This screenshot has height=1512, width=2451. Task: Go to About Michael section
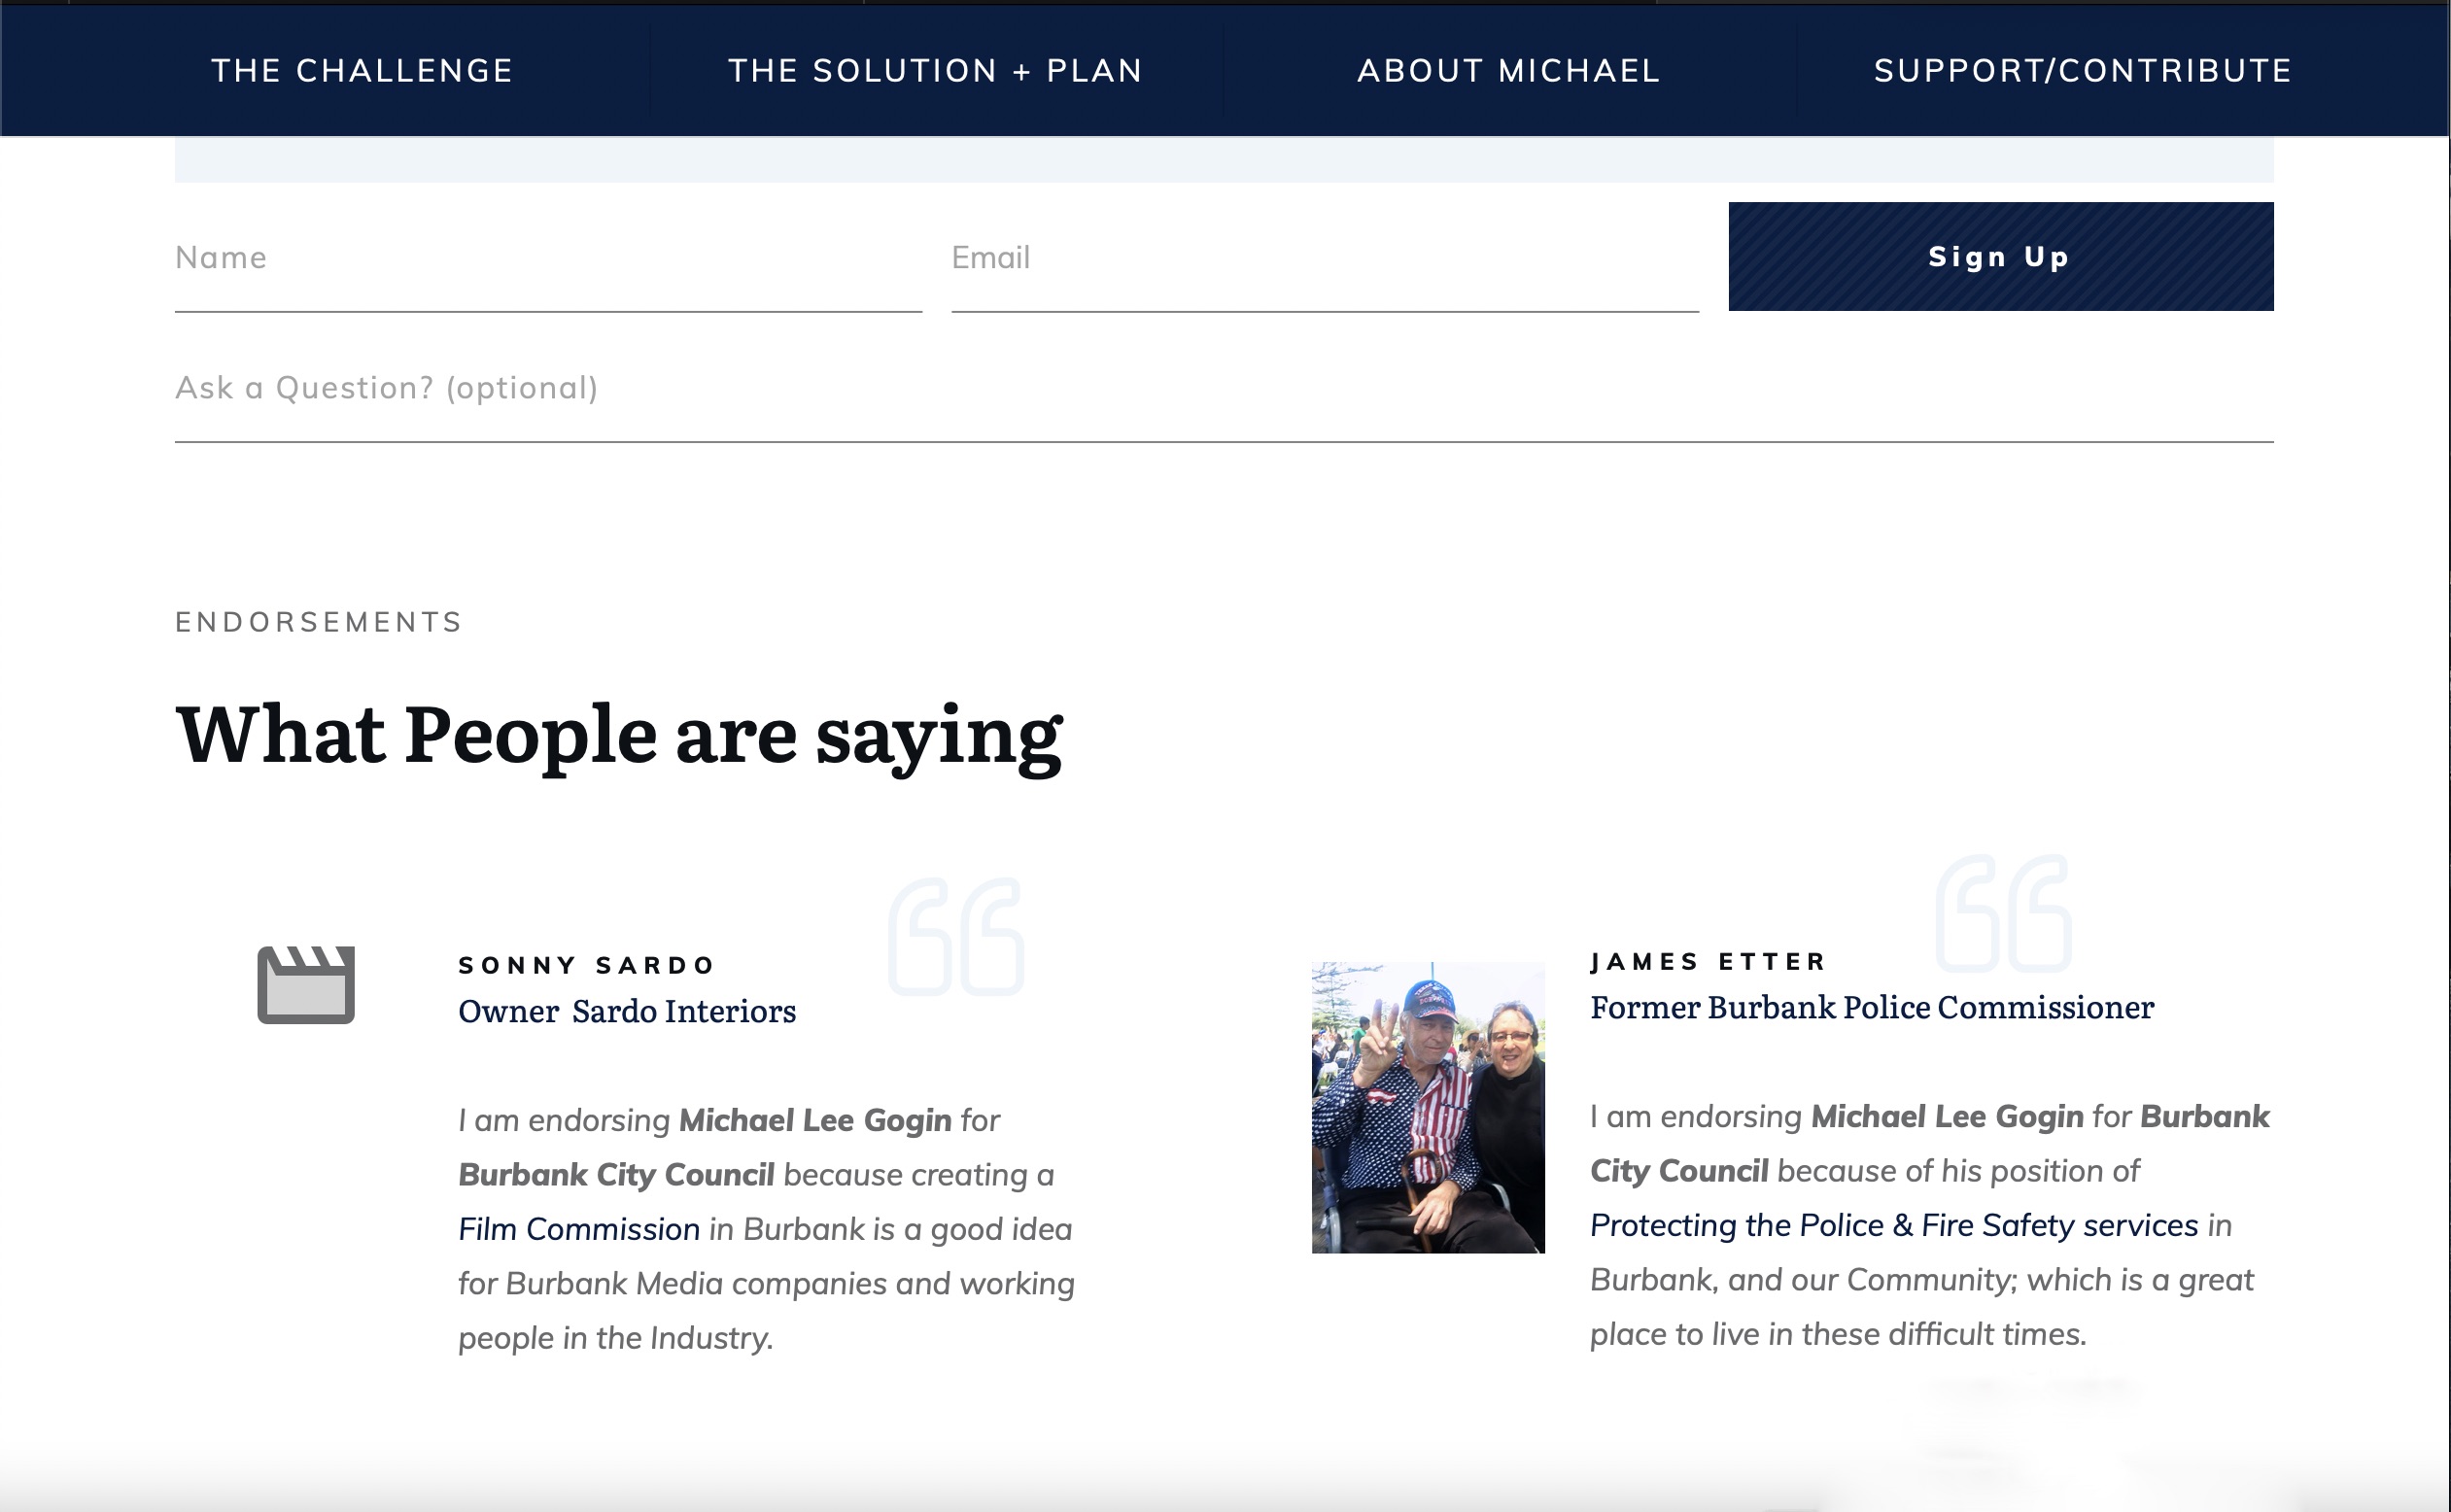click(x=1508, y=70)
